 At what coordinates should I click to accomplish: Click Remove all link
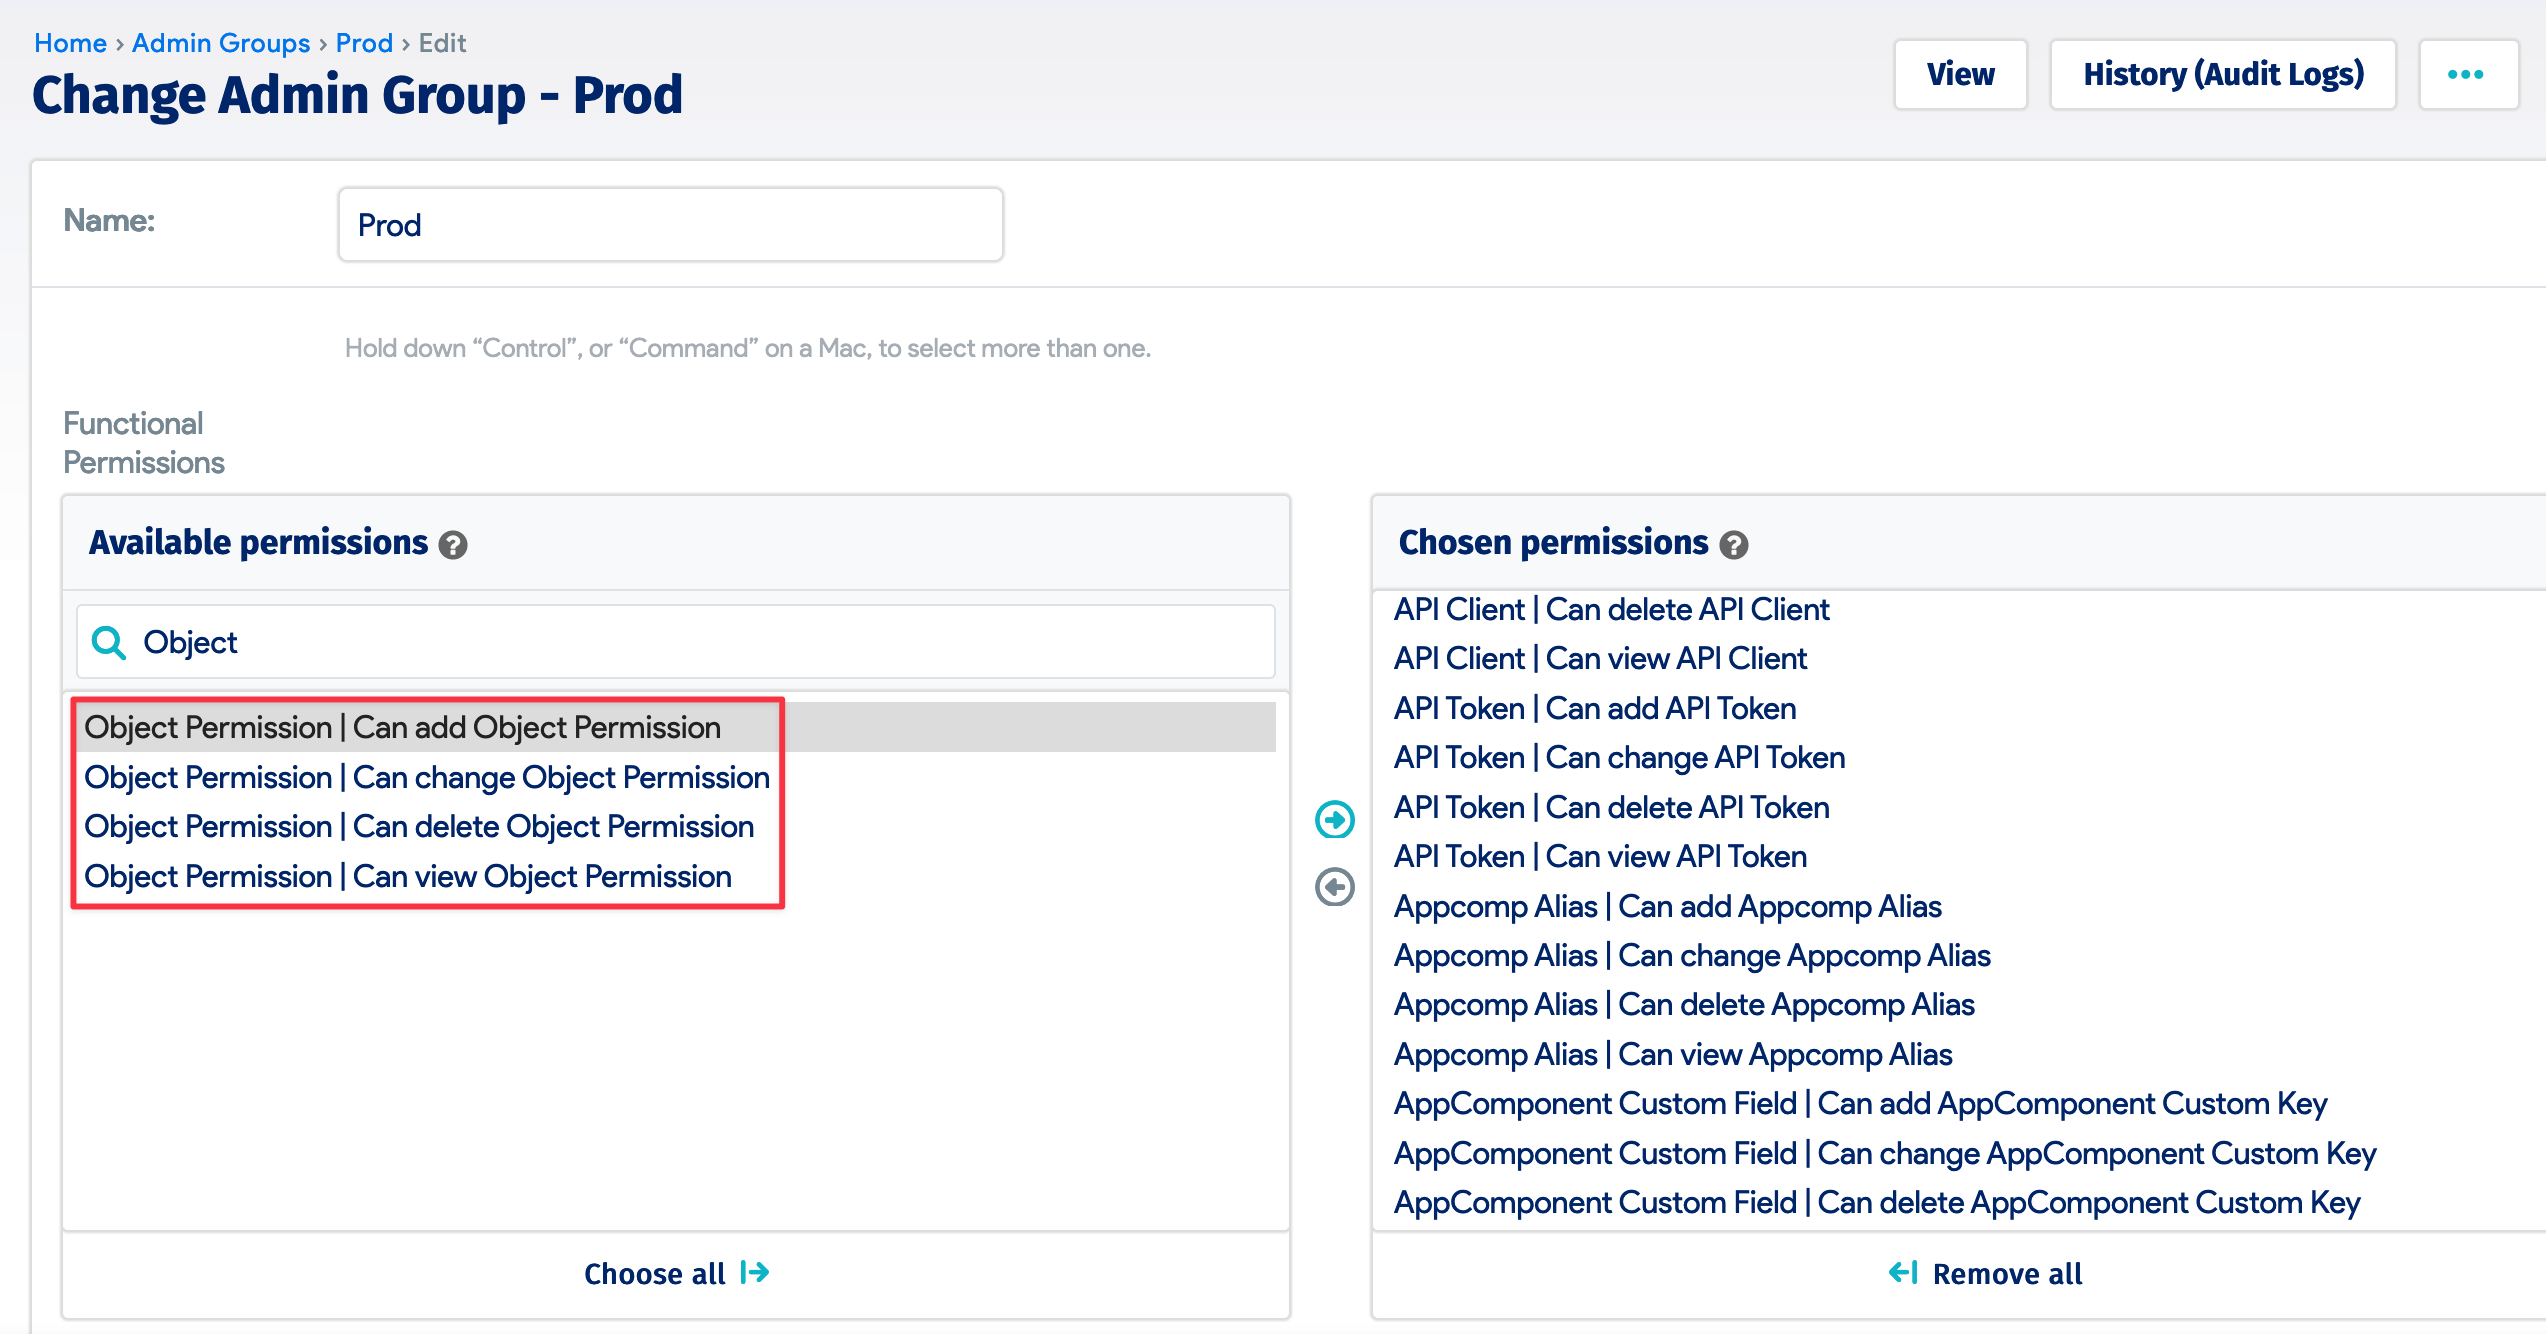(x=1986, y=1273)
